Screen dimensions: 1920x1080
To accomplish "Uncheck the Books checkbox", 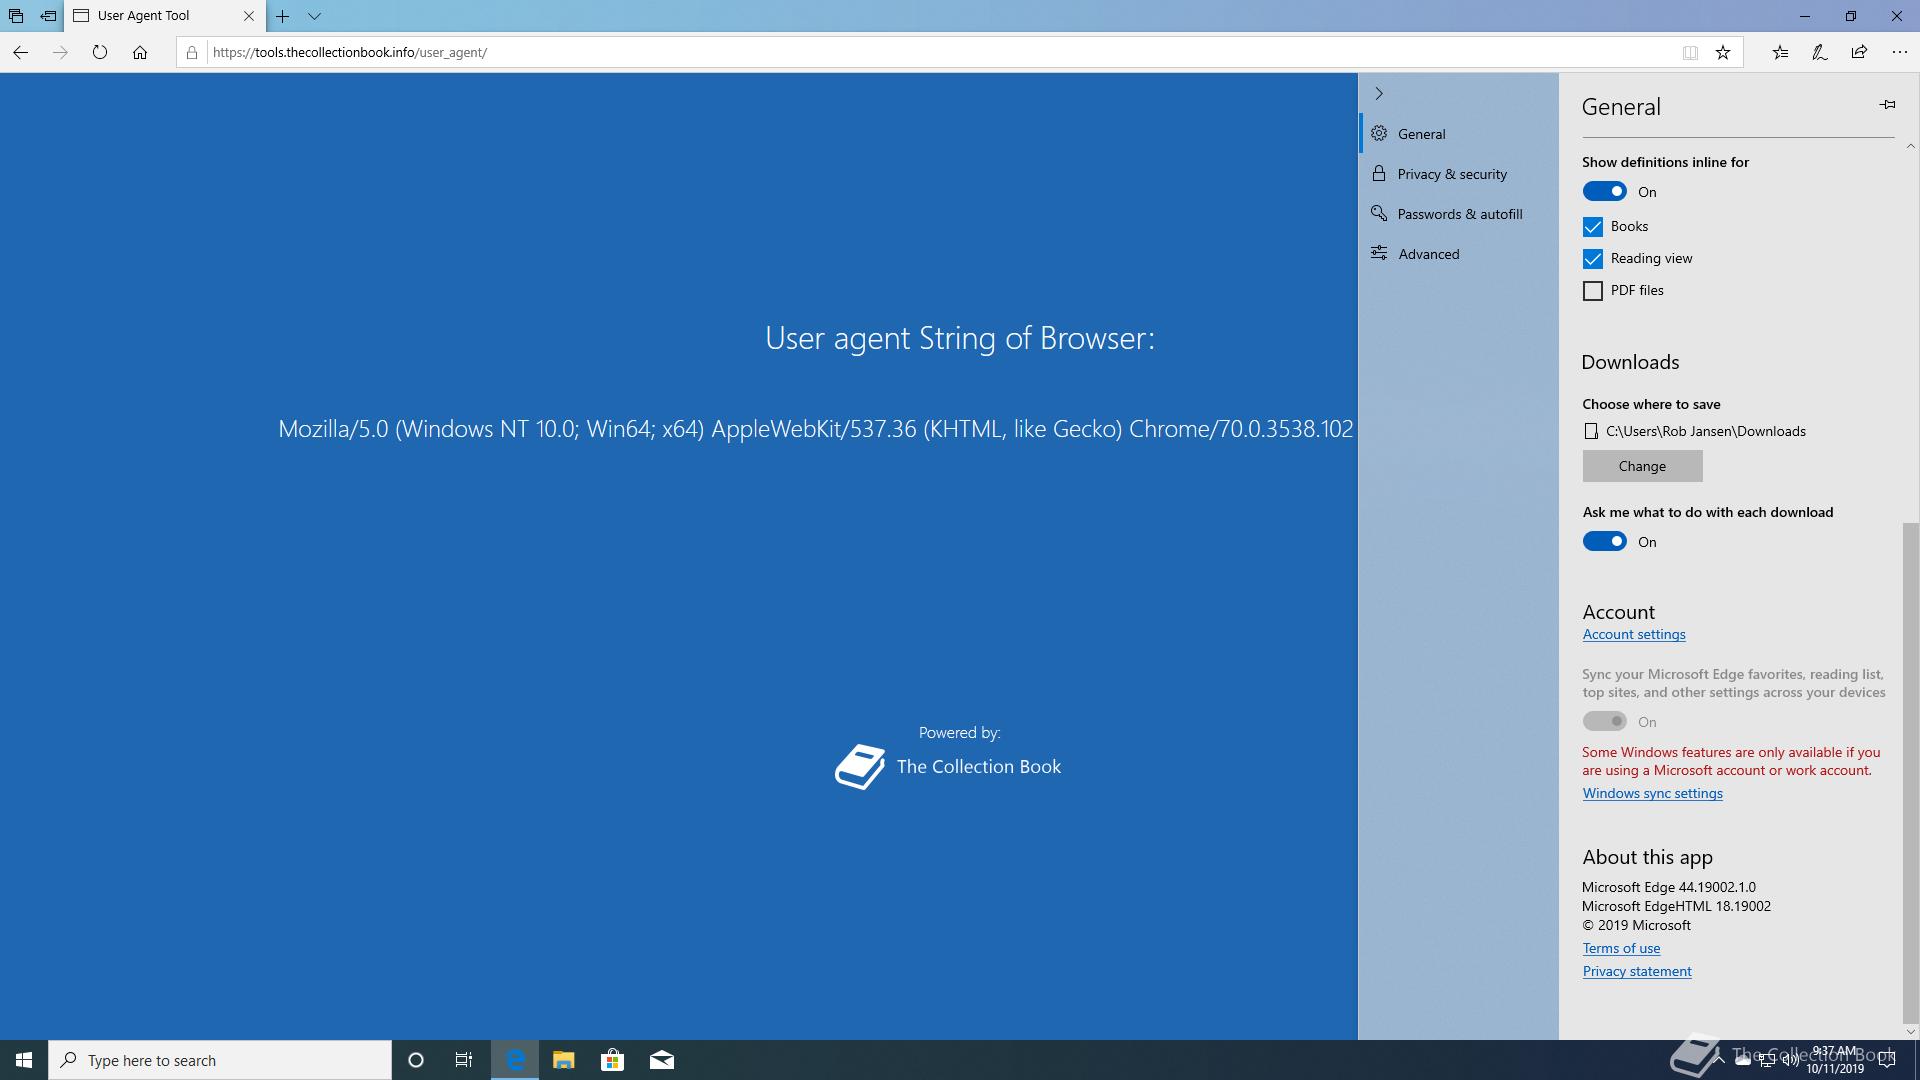I will [x=1593, y=227].
